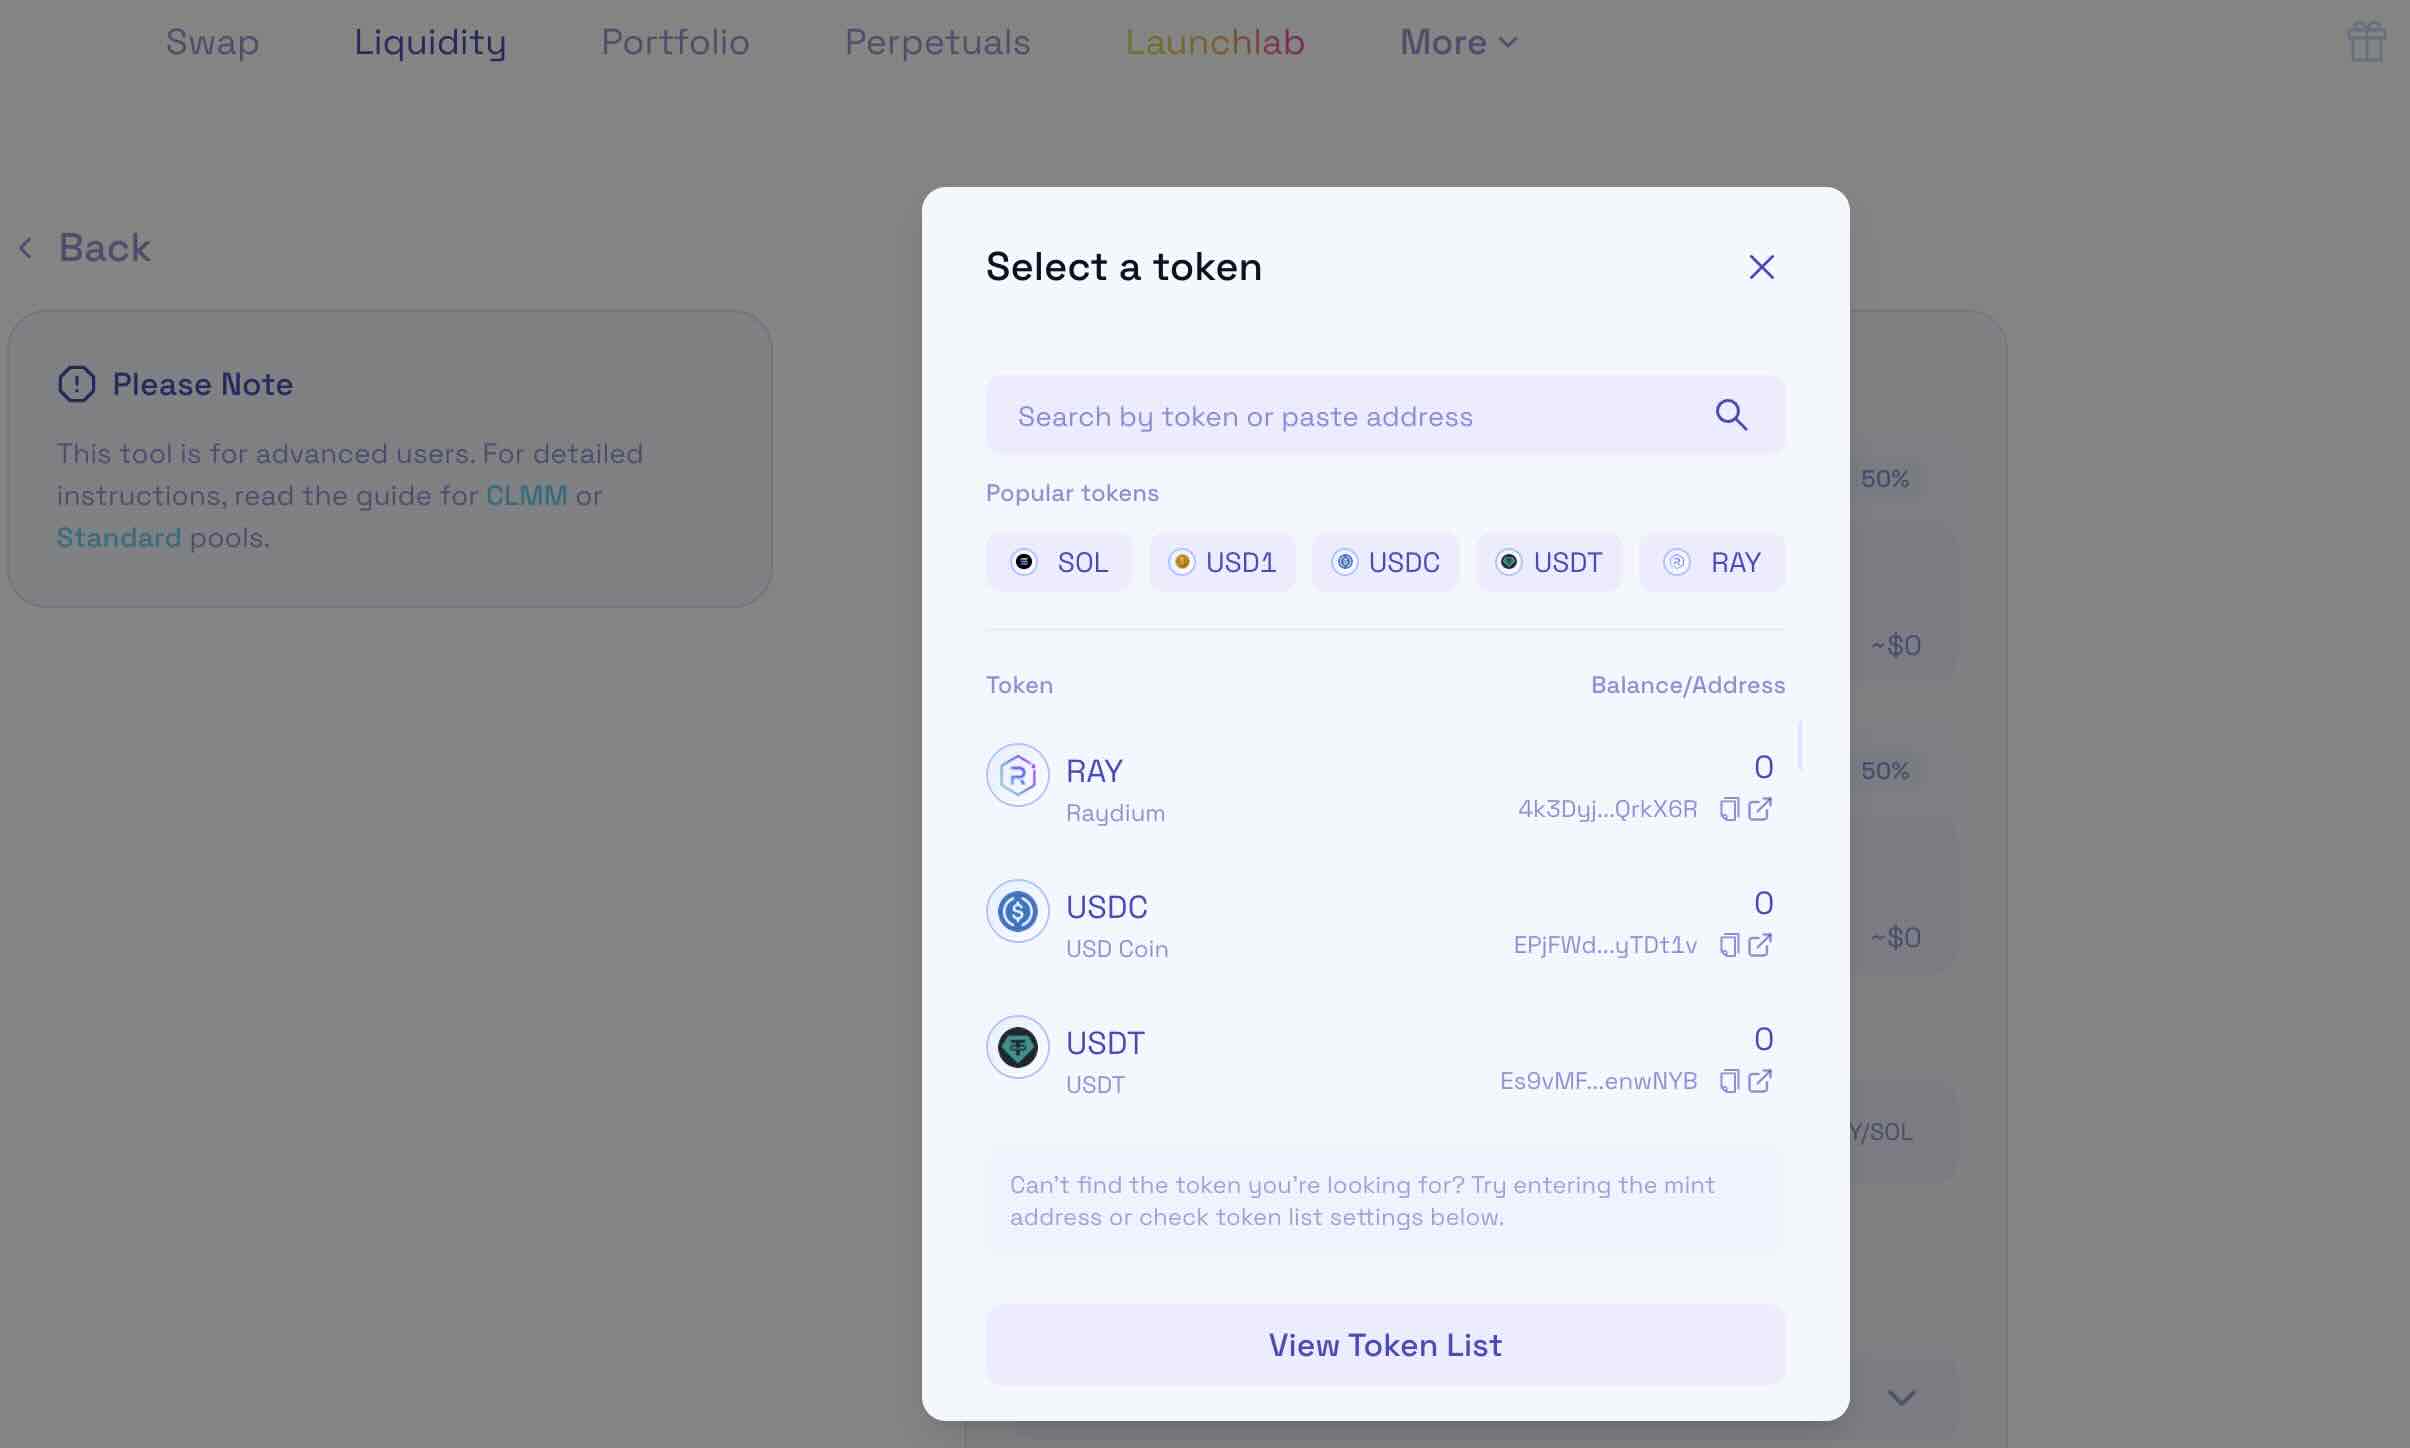
Task: Switch to the Perpetuals tab
Action: (936, 42)
